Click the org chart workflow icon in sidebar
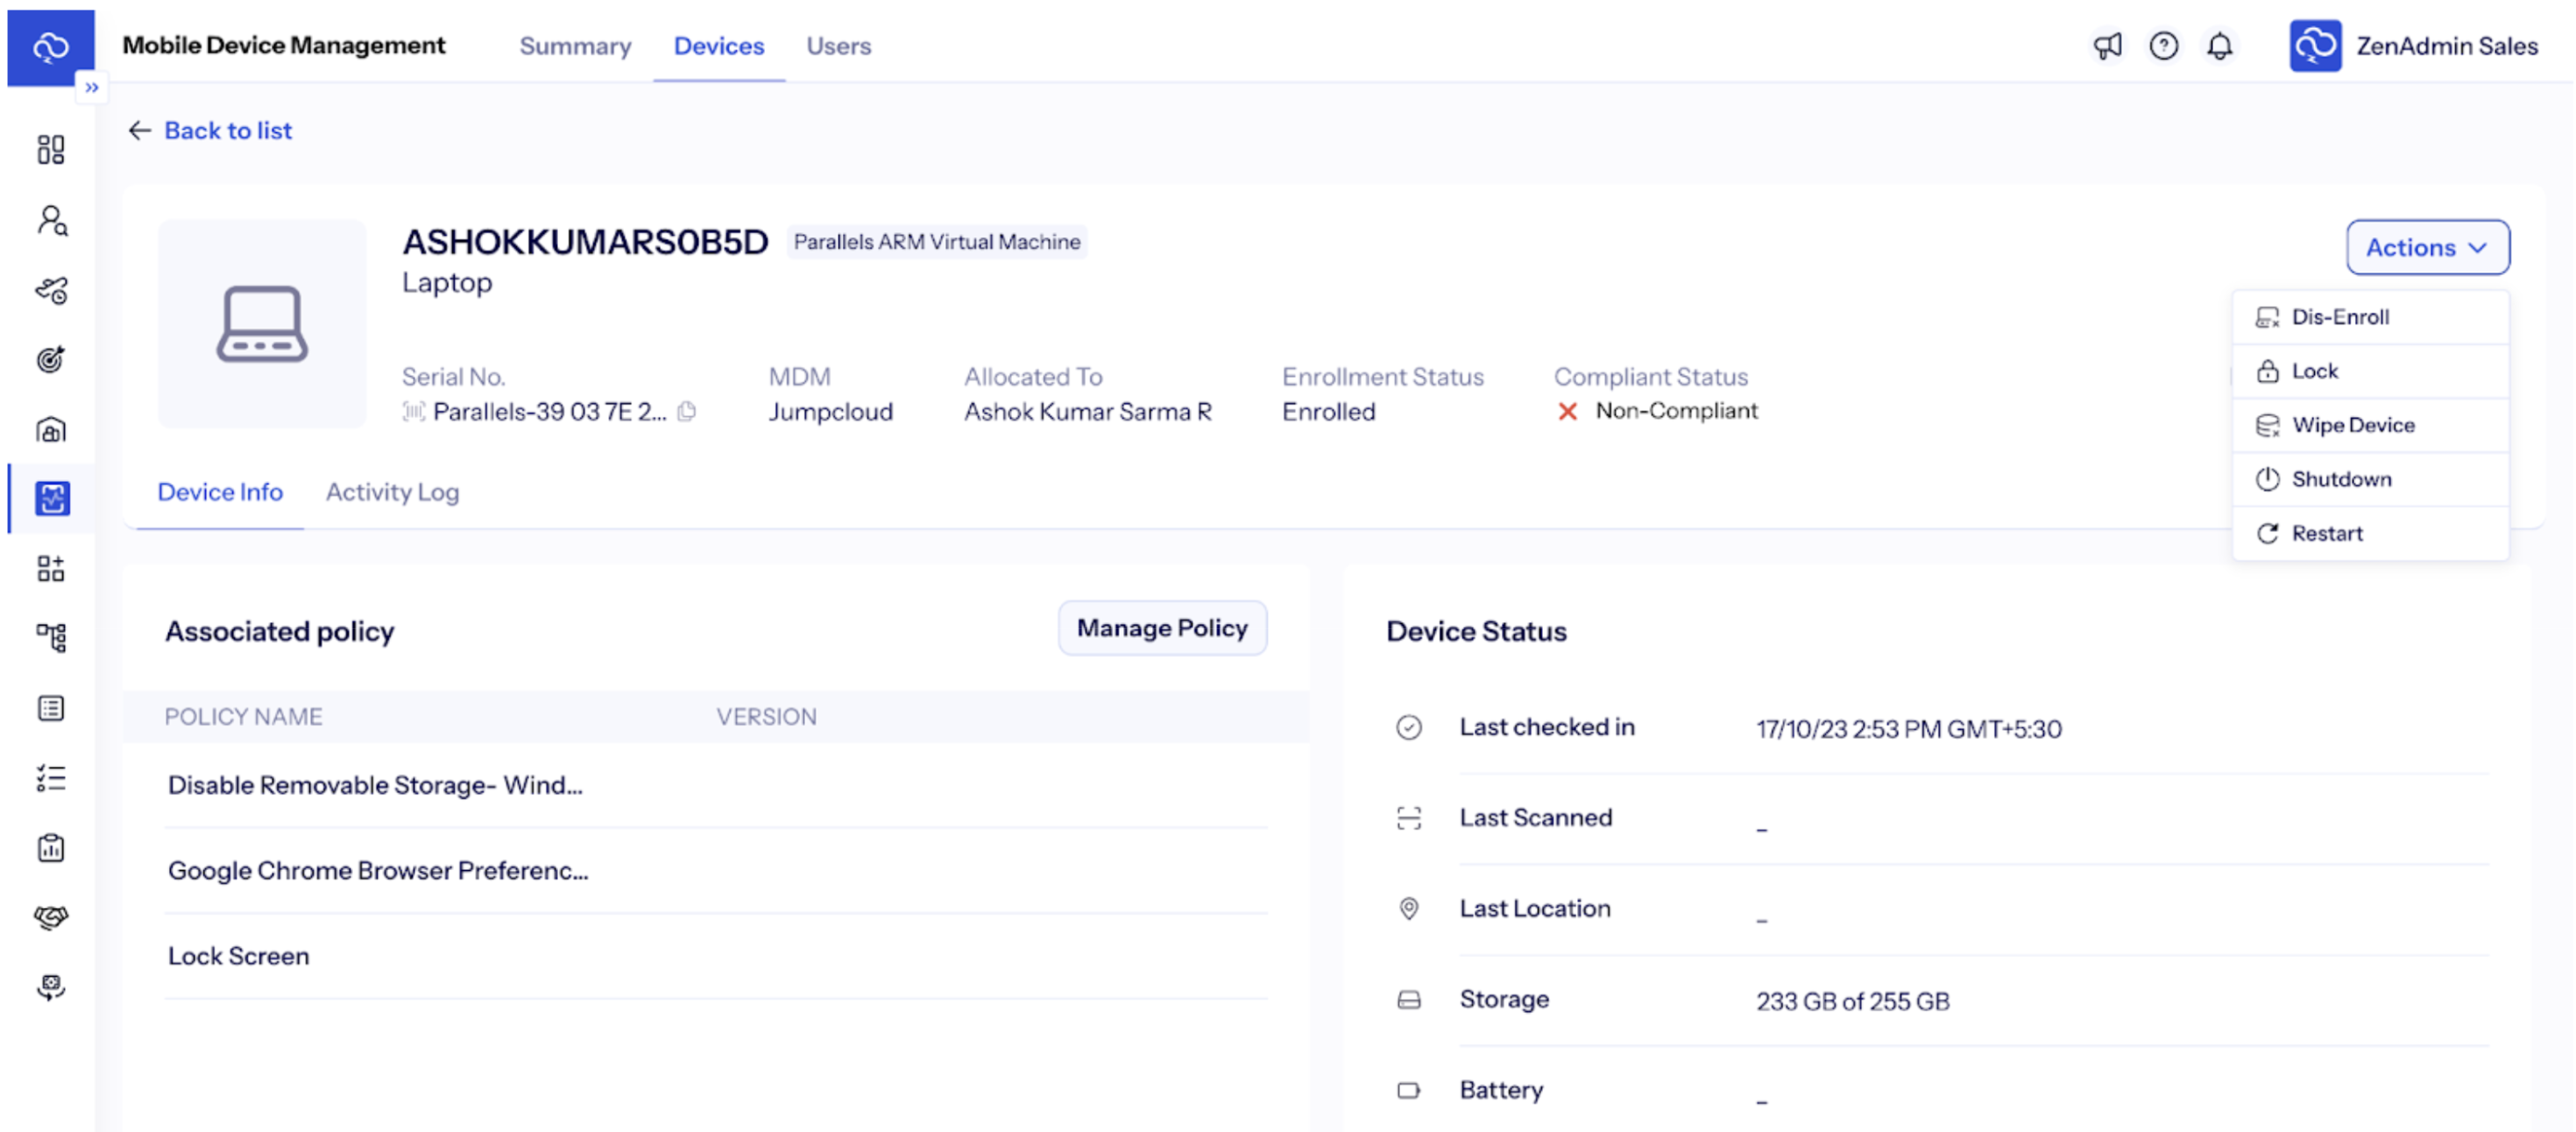Image resolution: width=2576 pixels, height=1132 pixels. (50, 637)
